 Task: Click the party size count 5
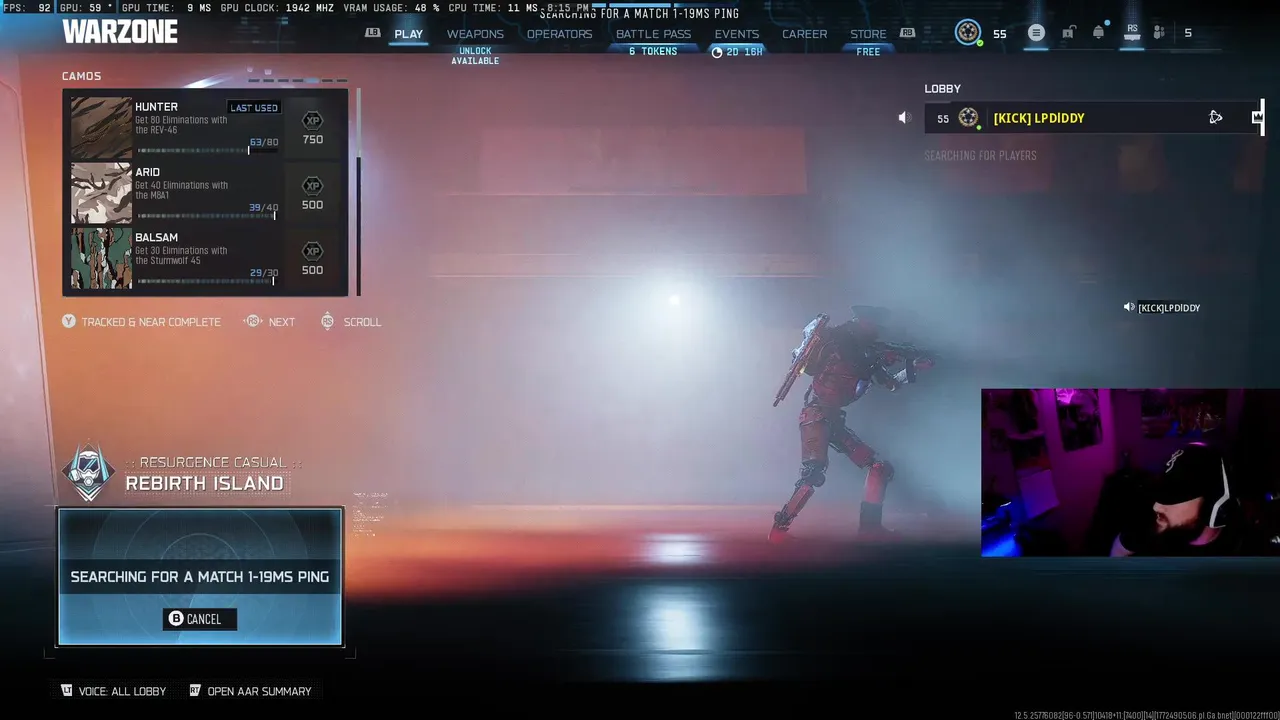(x=1188, y=33)
